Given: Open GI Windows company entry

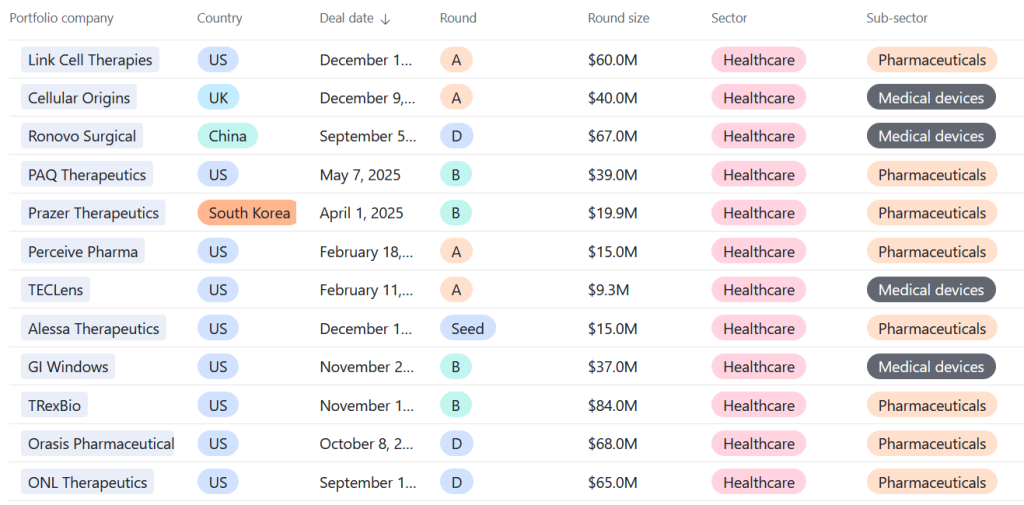Looking at the screenshot, I should (x=68, y=367).
